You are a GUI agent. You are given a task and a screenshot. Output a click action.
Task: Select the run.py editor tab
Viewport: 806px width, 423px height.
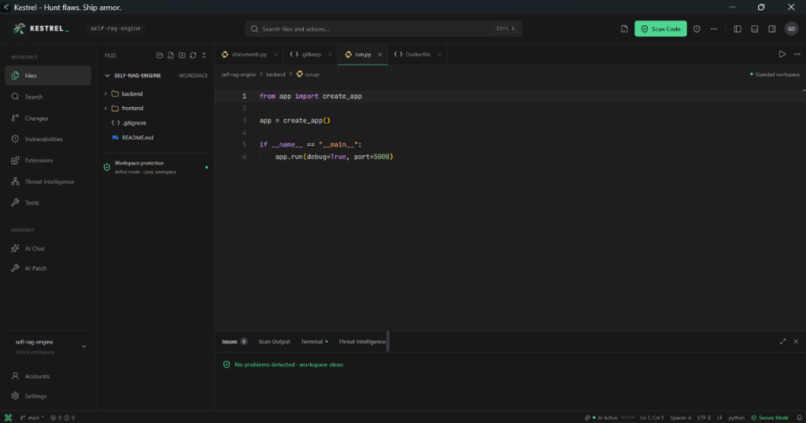[362, 54]
